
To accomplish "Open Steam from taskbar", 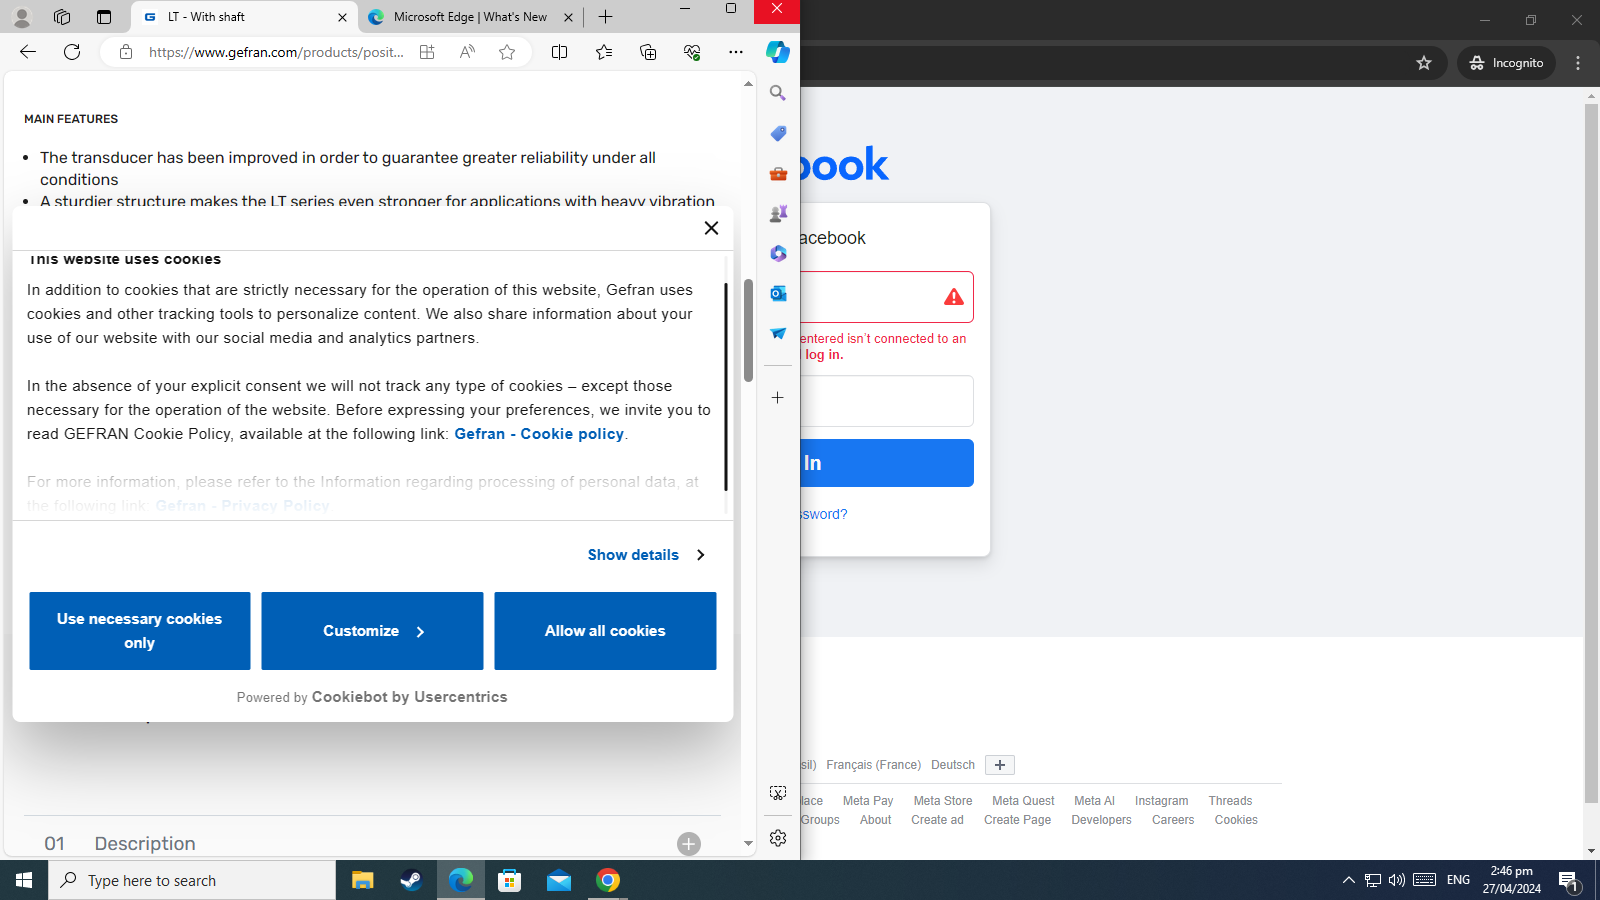I will click(411, 880).
